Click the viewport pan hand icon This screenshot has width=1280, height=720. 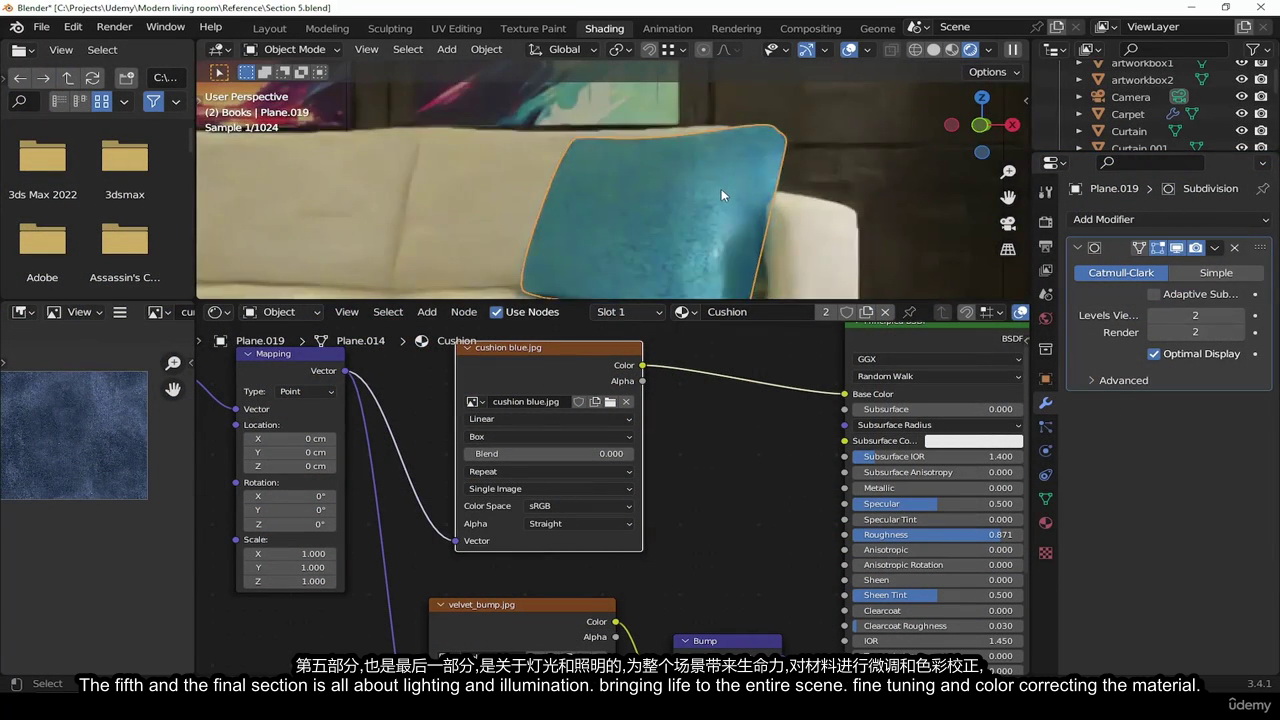tap(1008, 198)
